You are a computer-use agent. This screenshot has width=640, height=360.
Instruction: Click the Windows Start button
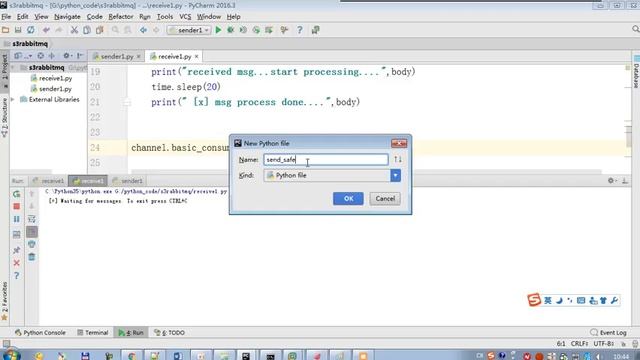tap(11, 355)
